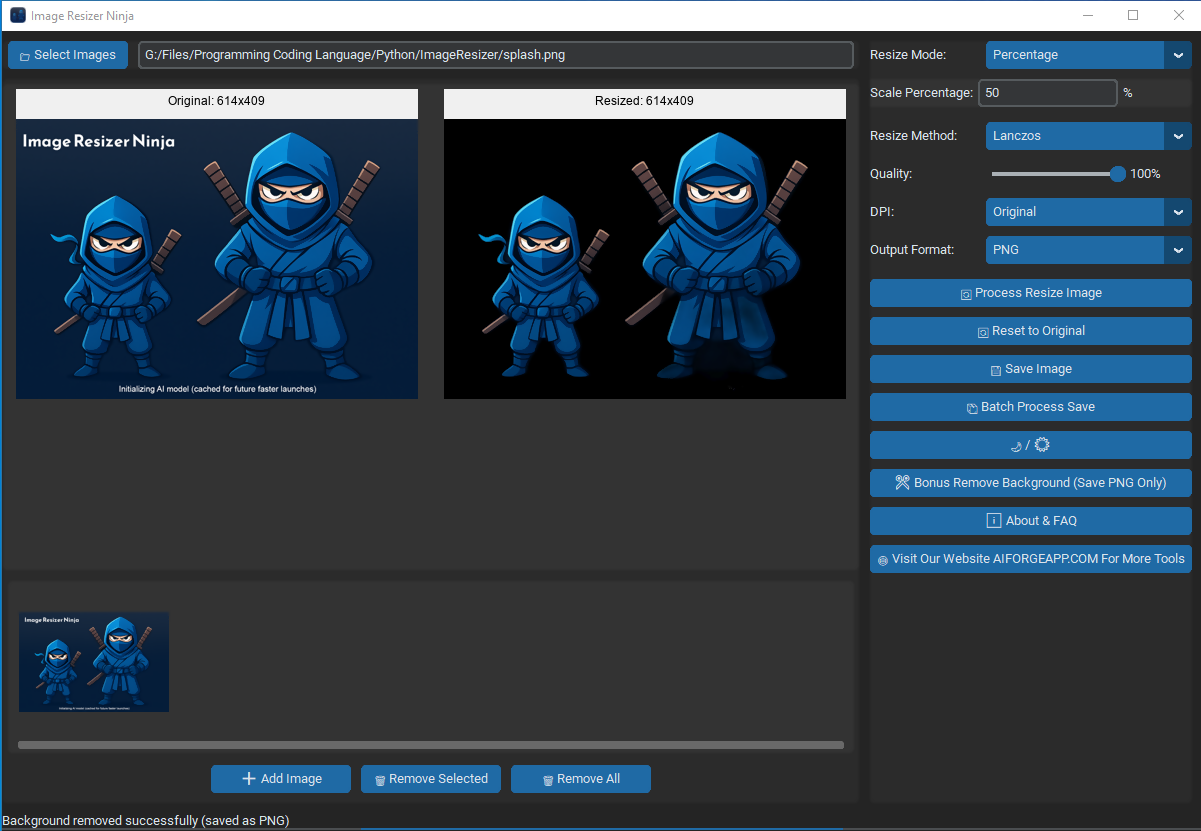Screen dimensions: 1201x831
Task: Click the trash icon on Remove Selected
Action: pyautogui.click(x=380, y=780)
